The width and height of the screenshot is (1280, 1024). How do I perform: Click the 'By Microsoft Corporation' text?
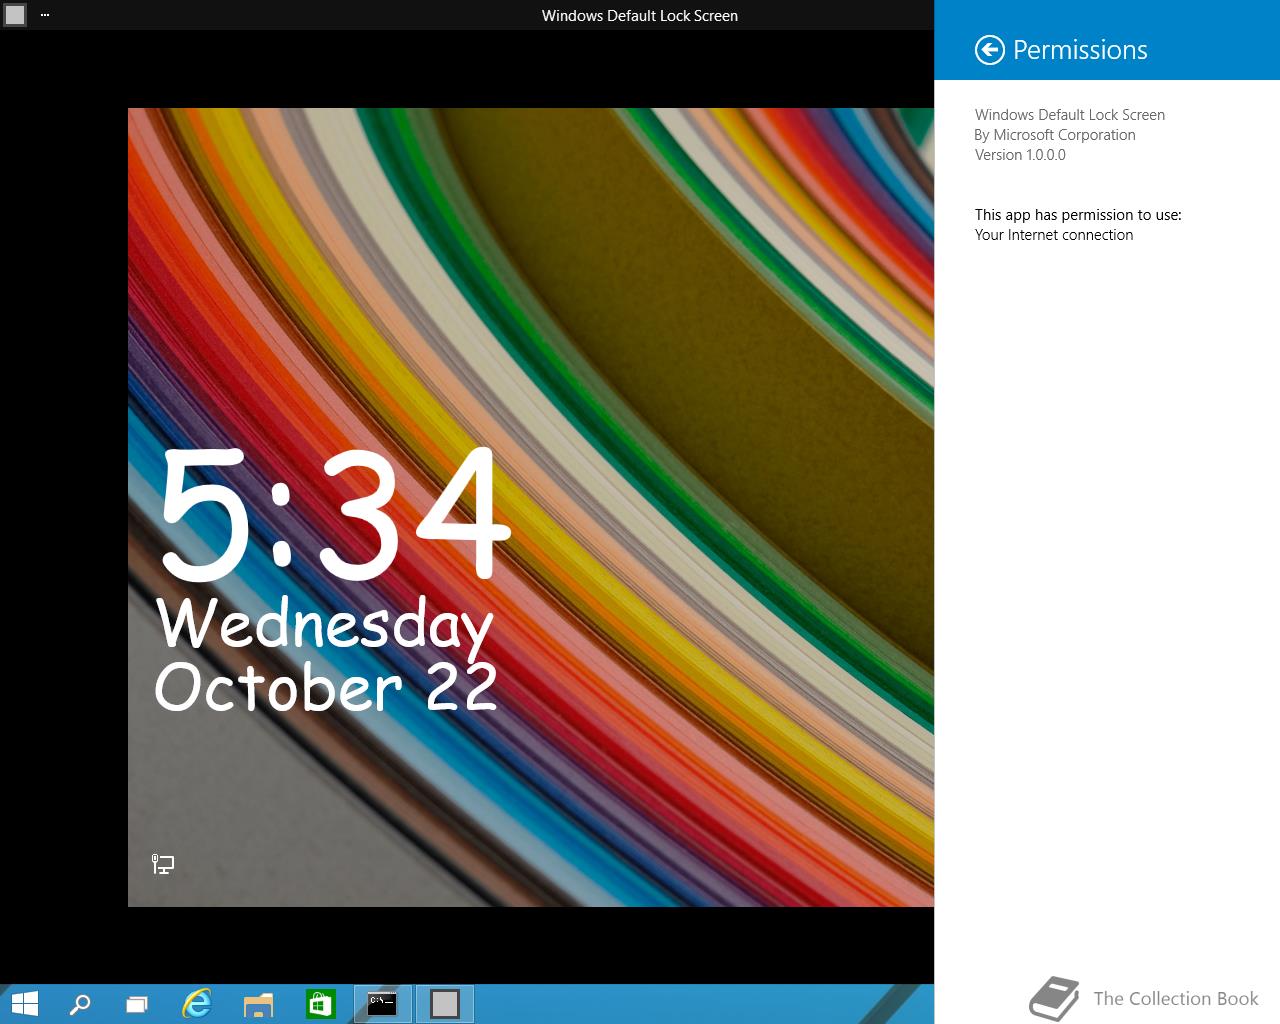click(x=1055, y=135)
